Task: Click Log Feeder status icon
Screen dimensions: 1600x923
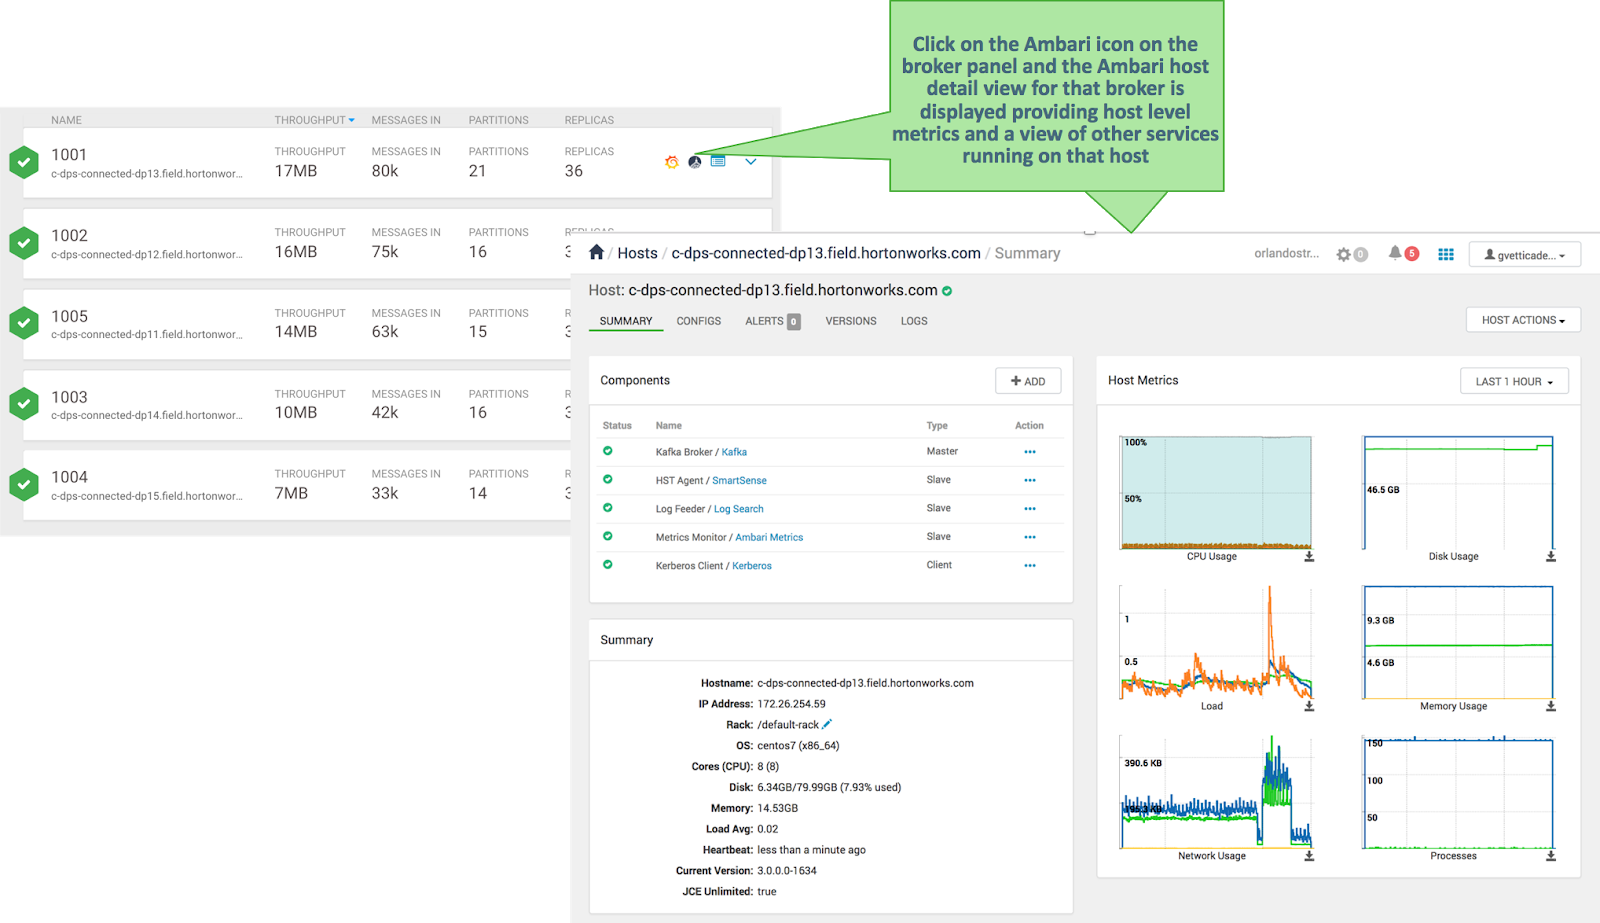Action: (x=608, y=508)
